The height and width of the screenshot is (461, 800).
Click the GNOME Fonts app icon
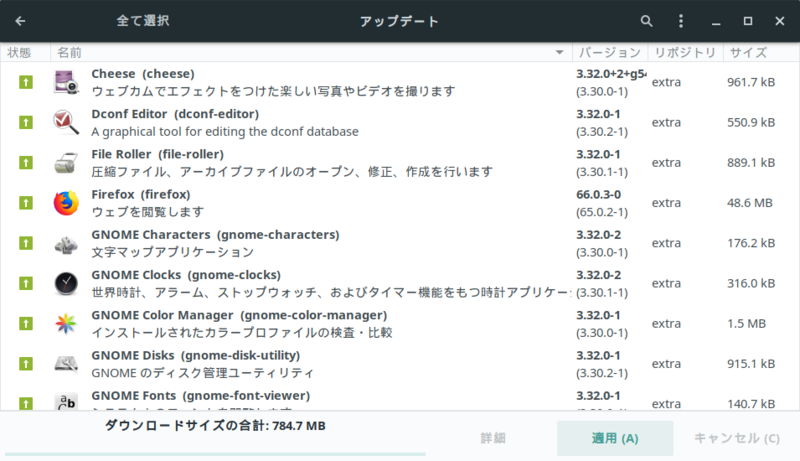(x=66, y=401)
